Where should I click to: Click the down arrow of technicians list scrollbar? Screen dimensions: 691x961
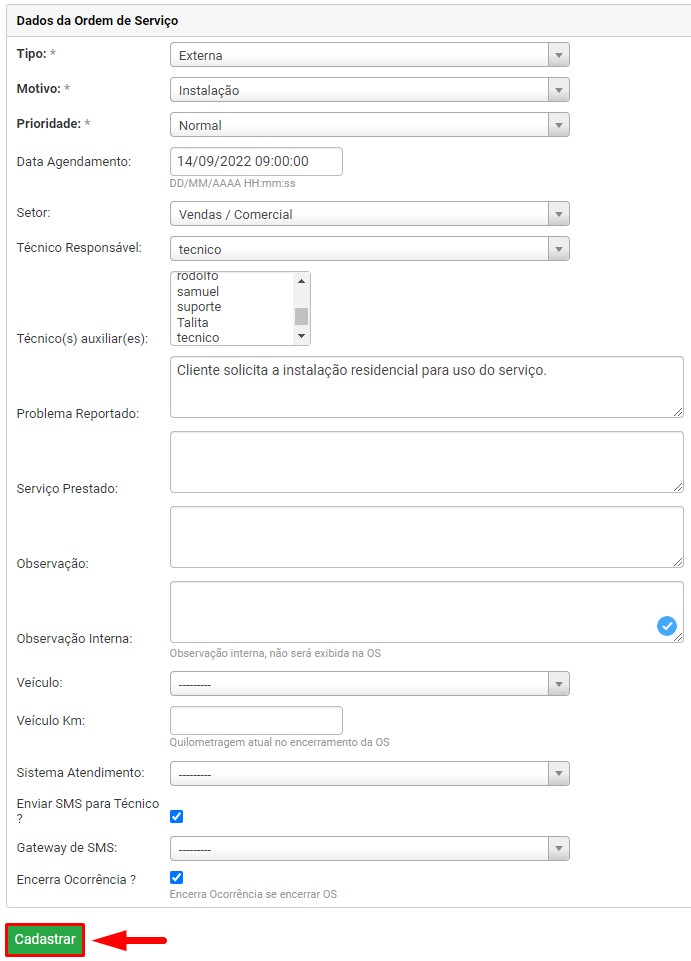[x=301, y=336]
